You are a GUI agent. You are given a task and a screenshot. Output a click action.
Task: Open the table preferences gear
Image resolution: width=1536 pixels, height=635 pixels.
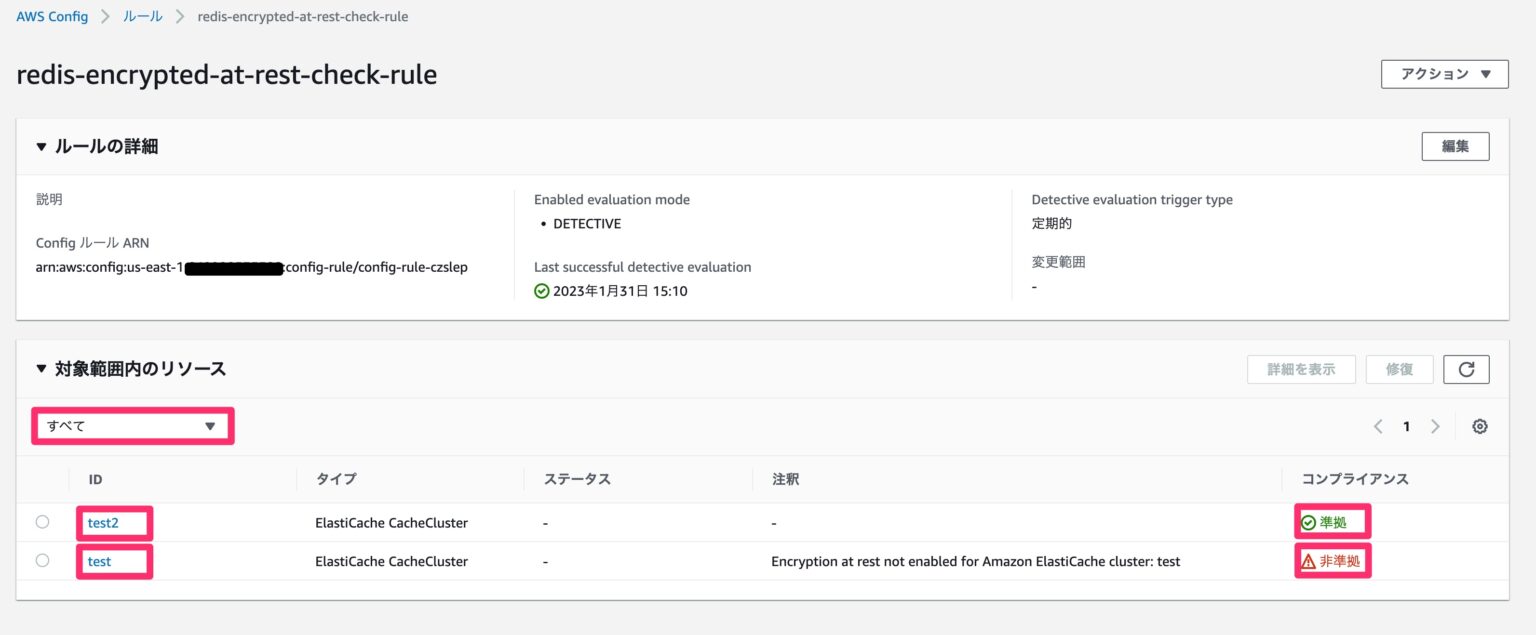(x=1479, y=425)
